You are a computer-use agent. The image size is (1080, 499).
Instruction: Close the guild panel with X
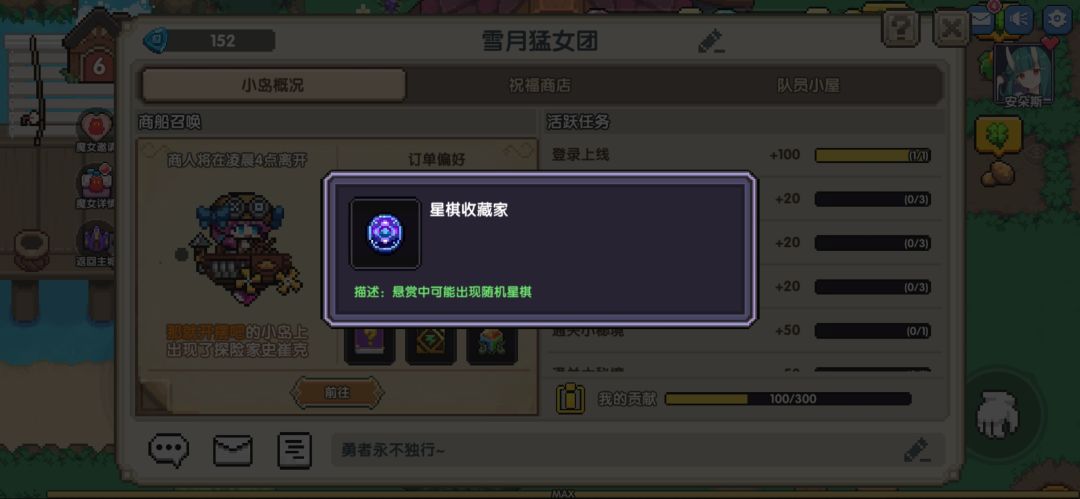pyautogui.click(x=951, y=29)
